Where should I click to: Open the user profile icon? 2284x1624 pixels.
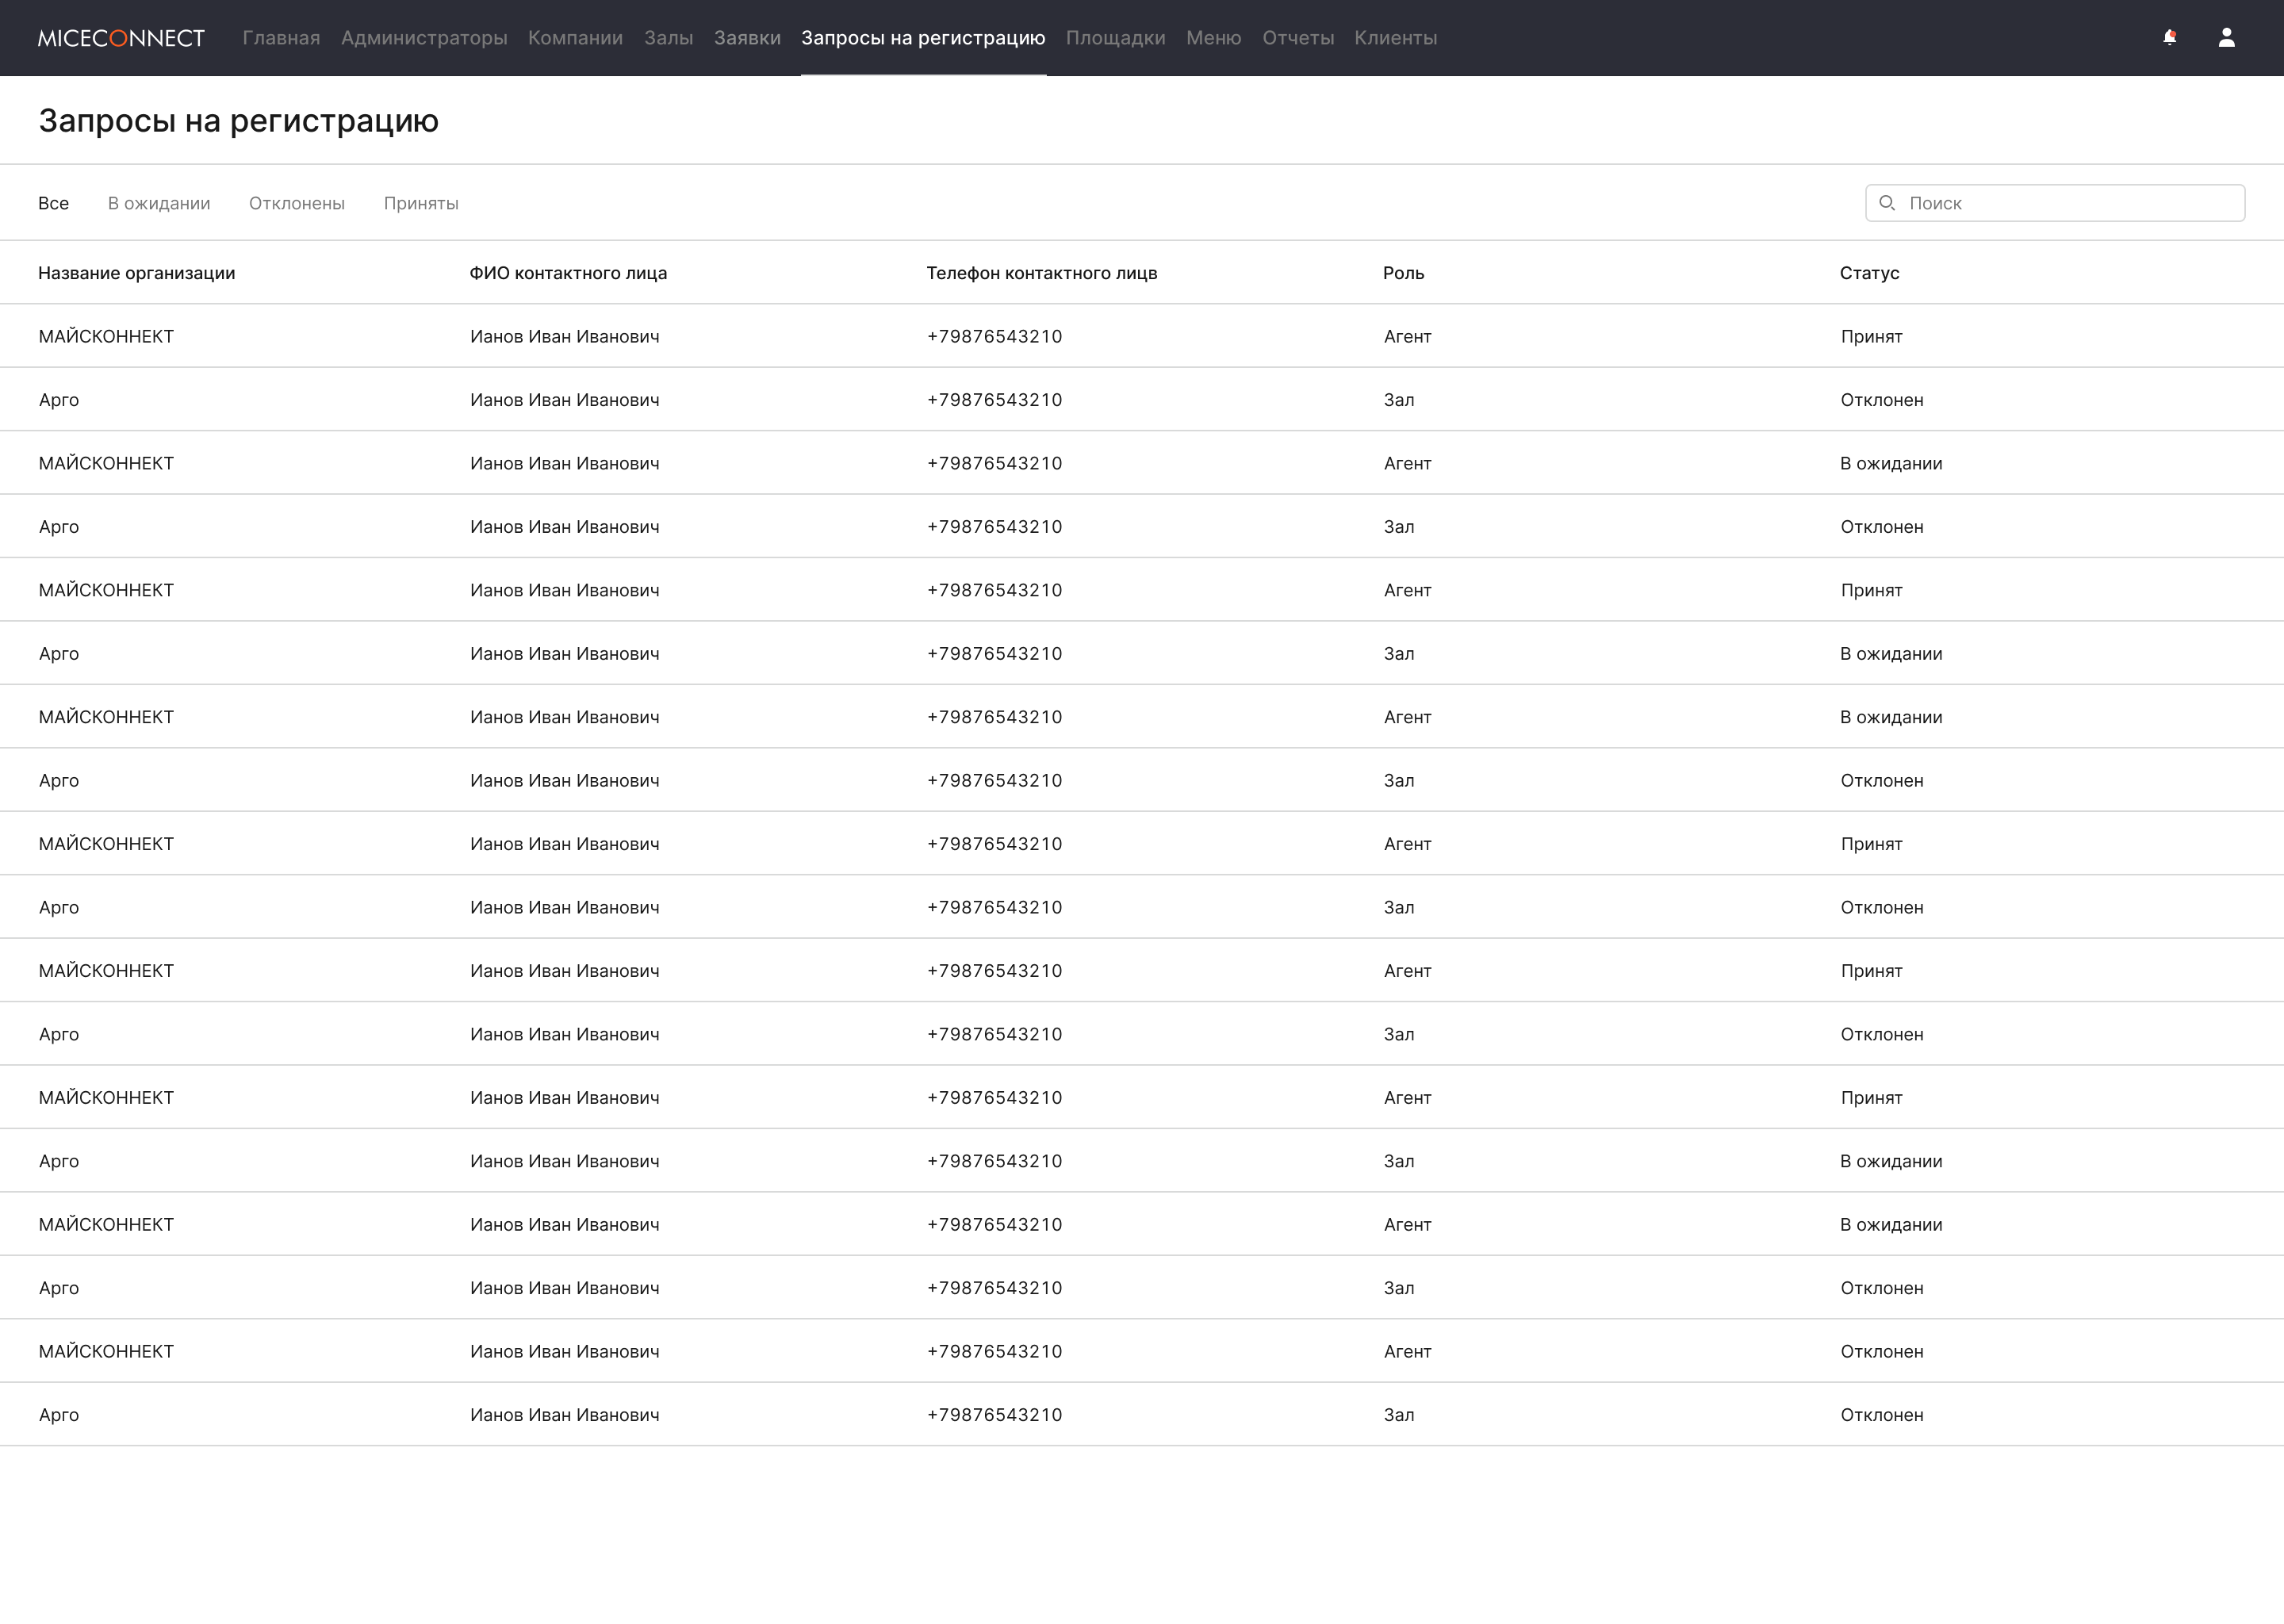point(2226,37)
